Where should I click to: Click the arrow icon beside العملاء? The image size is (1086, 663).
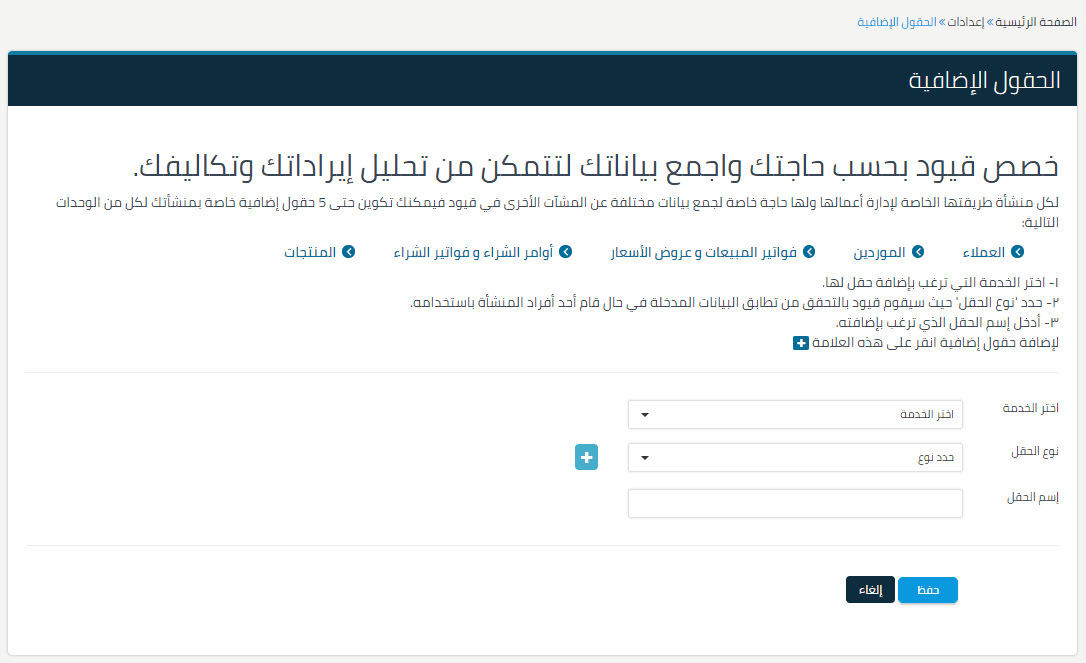click(1019, 252)
